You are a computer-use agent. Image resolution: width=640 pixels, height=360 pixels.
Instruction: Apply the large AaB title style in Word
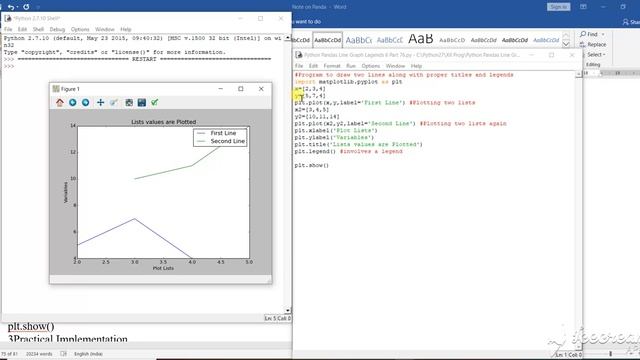coord(420,39)
